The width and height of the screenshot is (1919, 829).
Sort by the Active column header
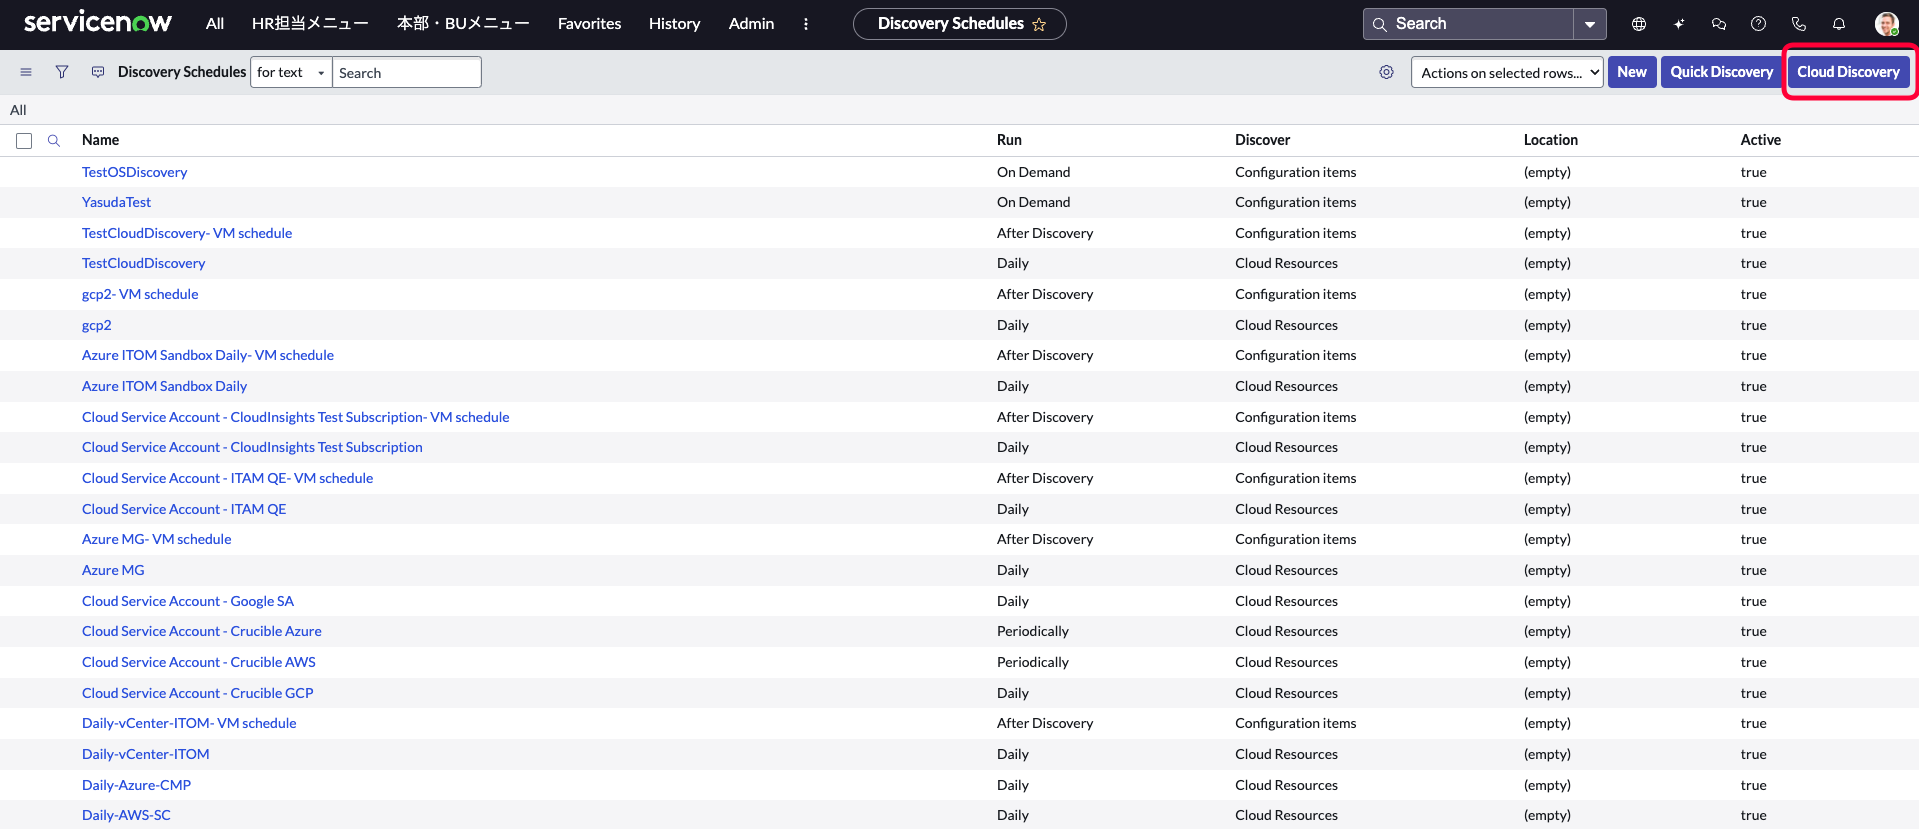1760,140
